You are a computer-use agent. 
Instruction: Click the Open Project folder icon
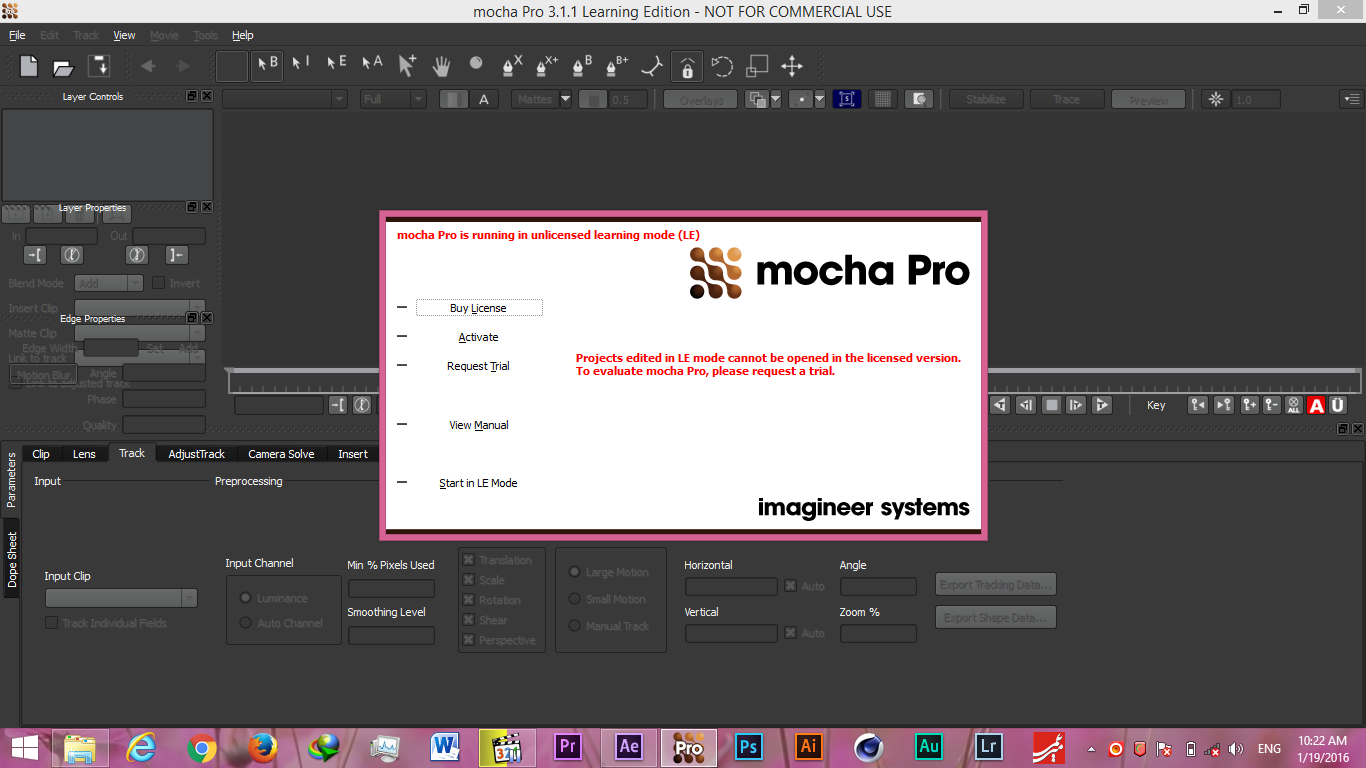click(64, 67)
